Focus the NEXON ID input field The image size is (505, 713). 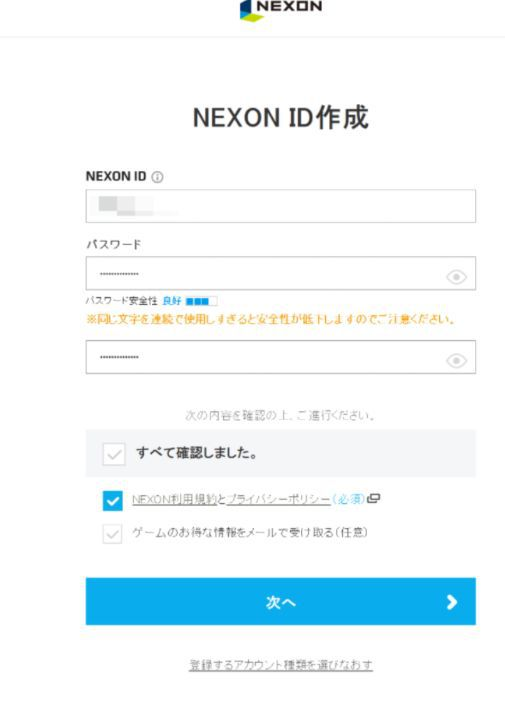tap(280, 206)
